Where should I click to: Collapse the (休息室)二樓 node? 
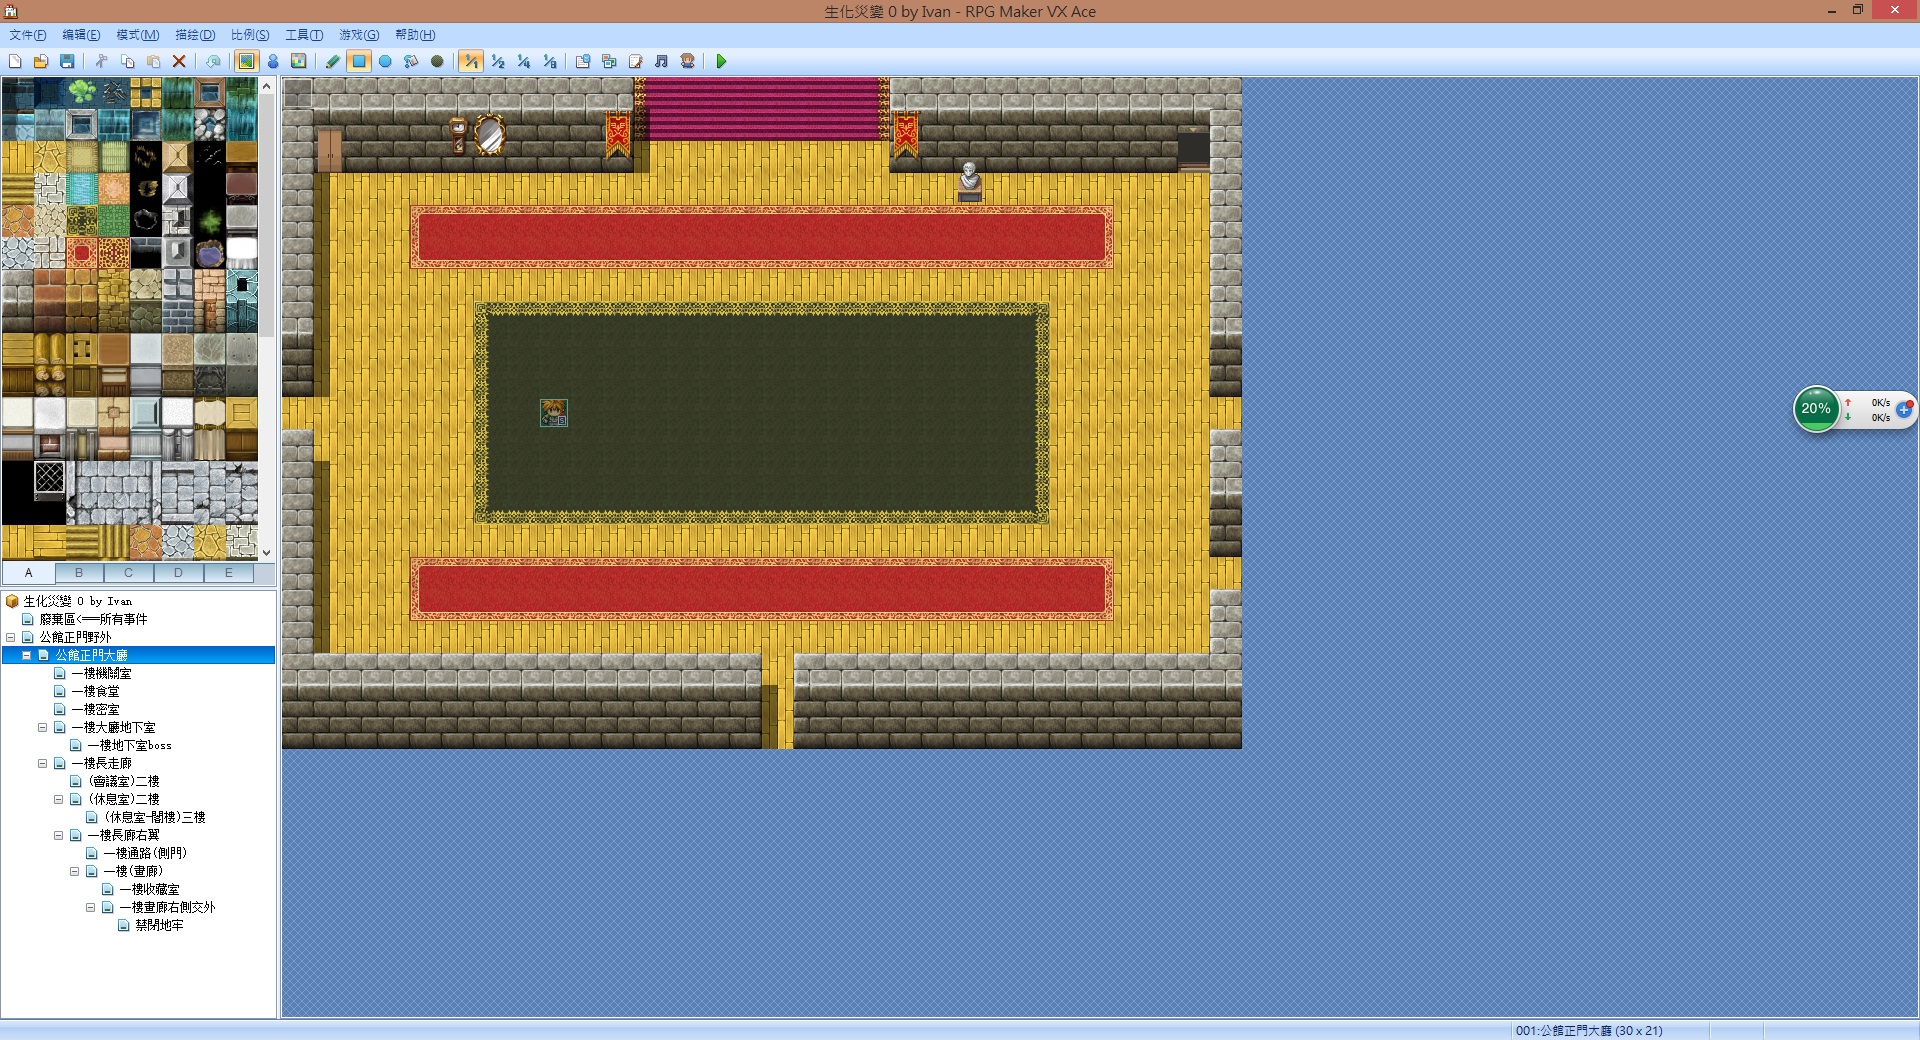pos(59,799)
